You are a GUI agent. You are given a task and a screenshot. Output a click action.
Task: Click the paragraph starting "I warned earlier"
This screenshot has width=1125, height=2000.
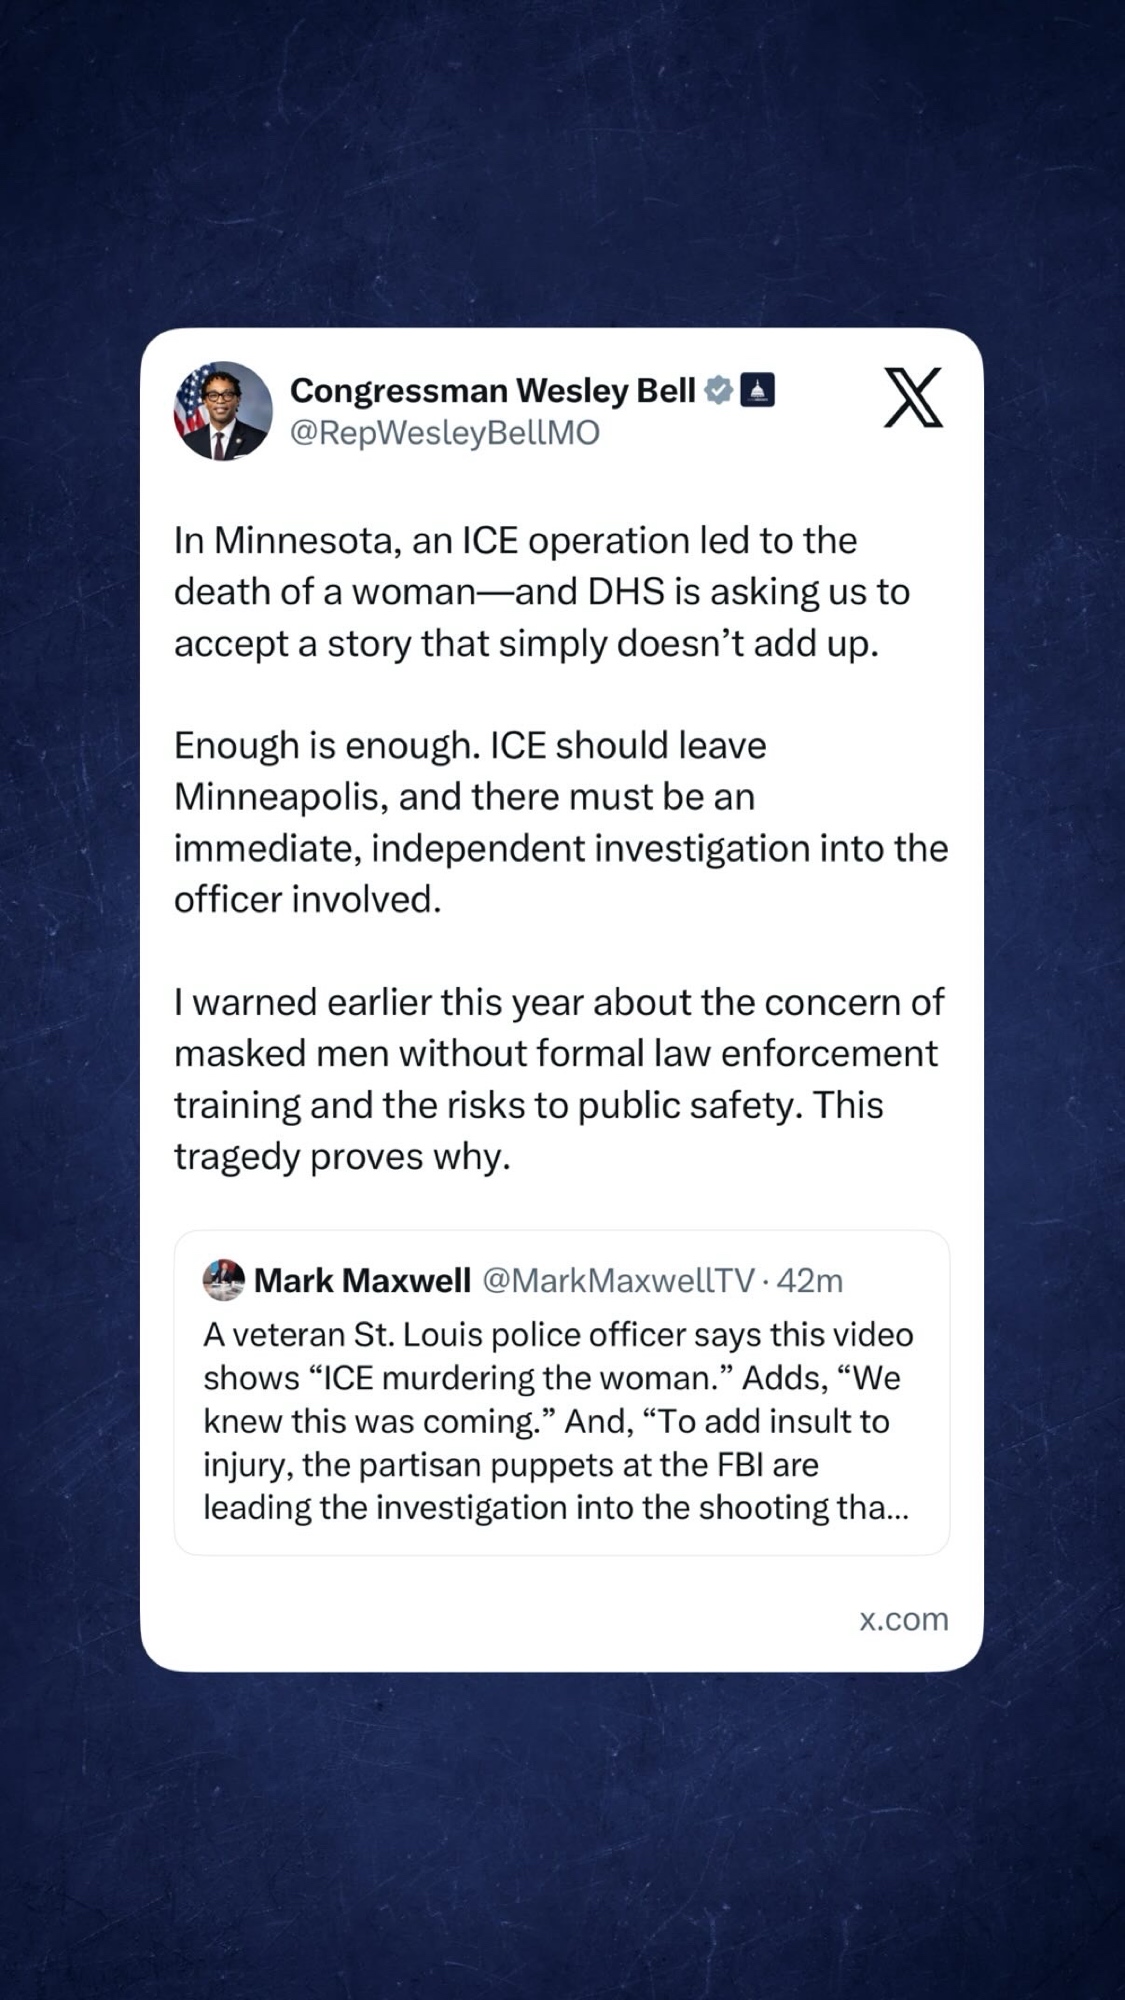click(558, 1079)
